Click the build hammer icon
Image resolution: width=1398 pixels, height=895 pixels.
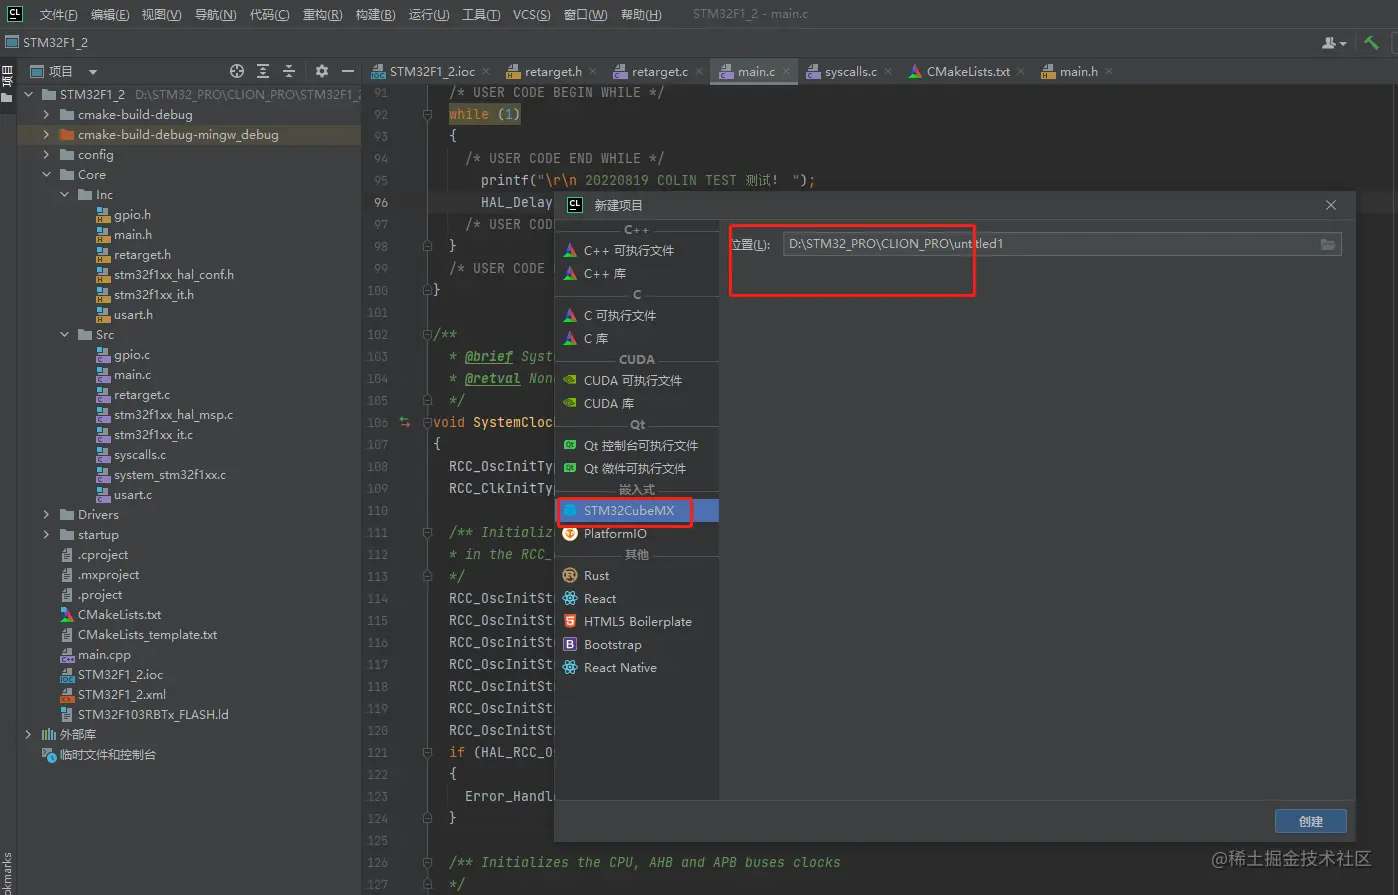point(1371,43)
